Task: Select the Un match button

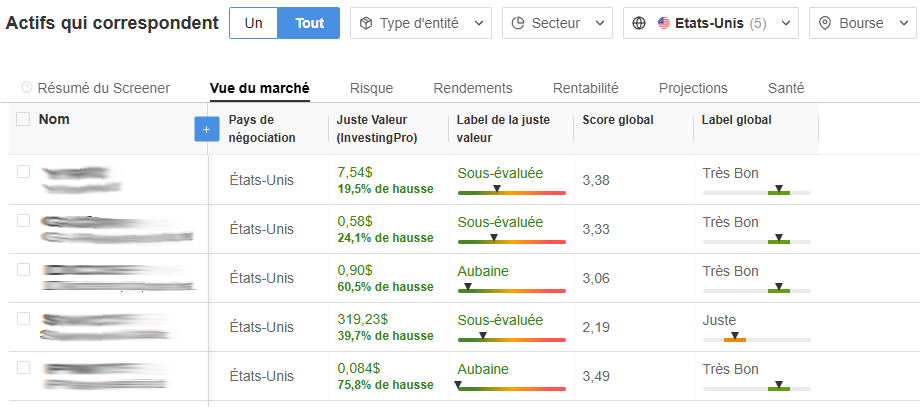Action: click(253, 23)
